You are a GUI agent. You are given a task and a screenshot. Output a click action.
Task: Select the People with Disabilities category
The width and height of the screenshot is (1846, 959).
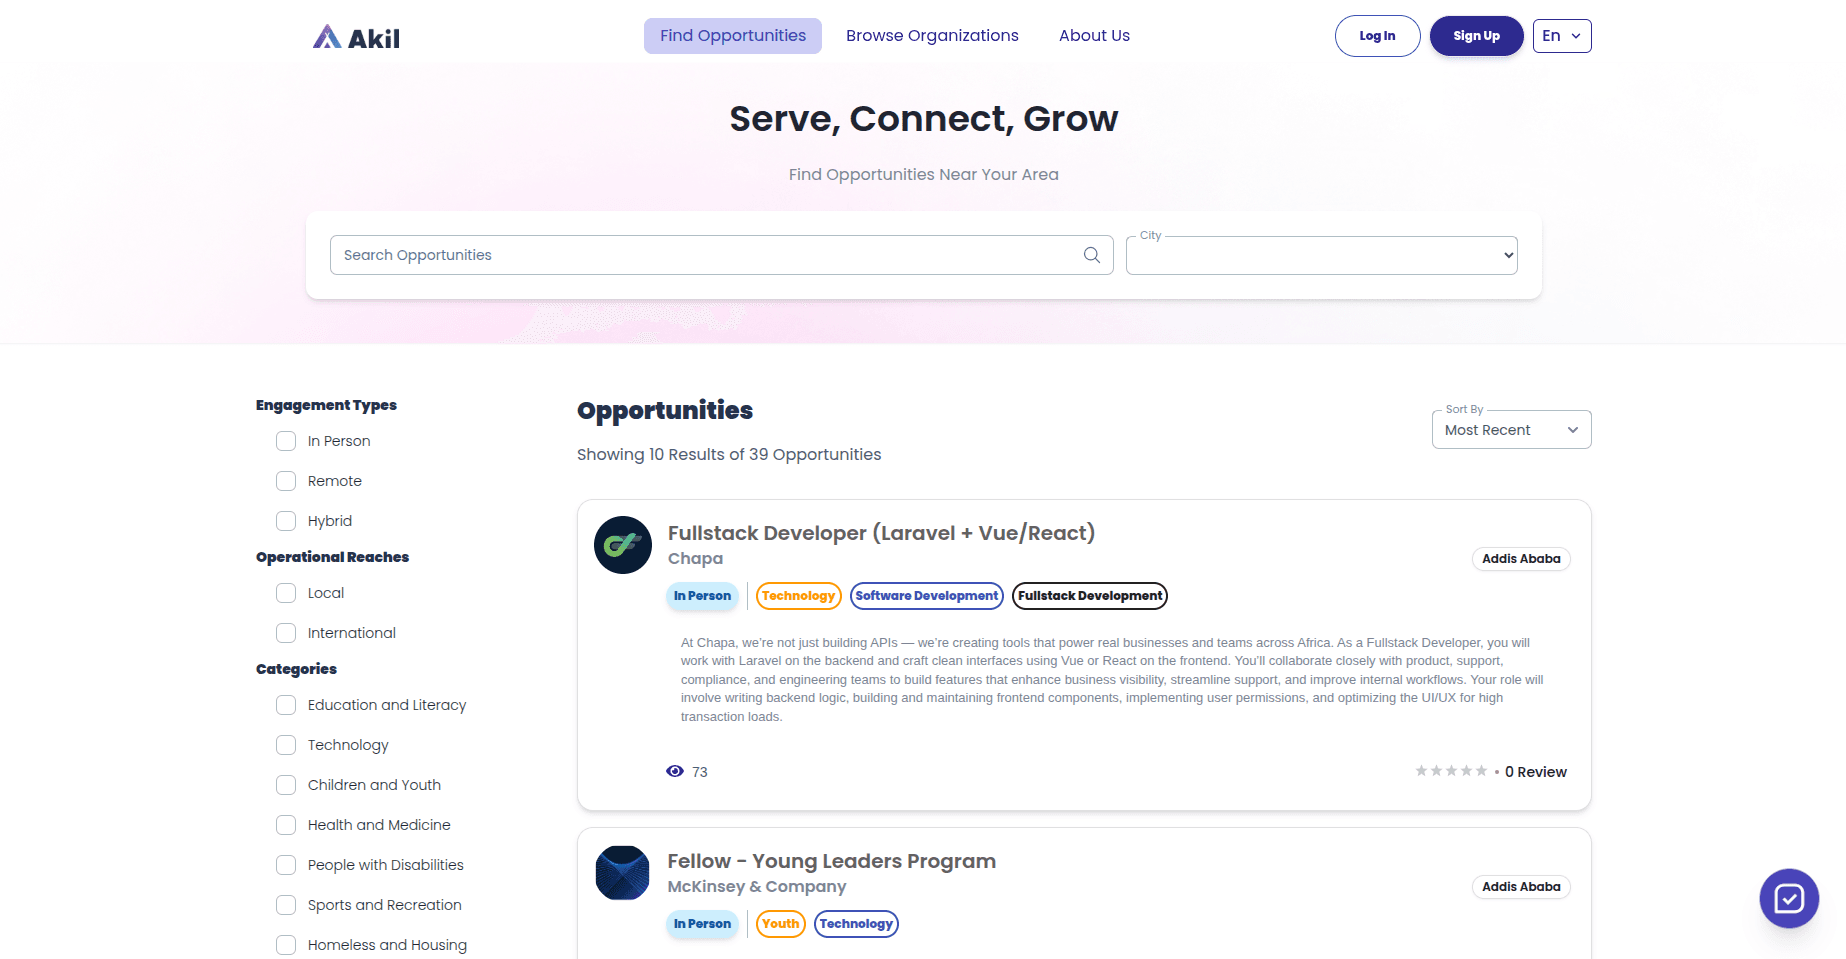pyautogui.click(x=286, y=865)
